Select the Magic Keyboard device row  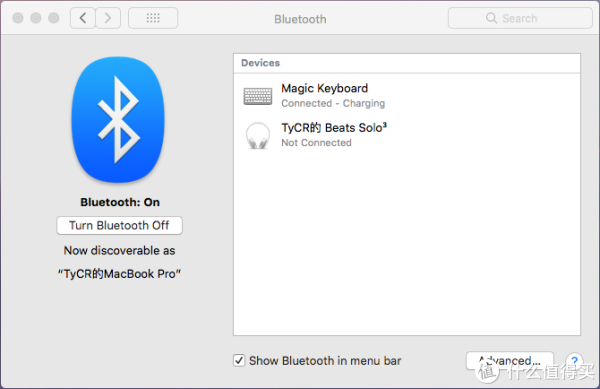(407, 96)
